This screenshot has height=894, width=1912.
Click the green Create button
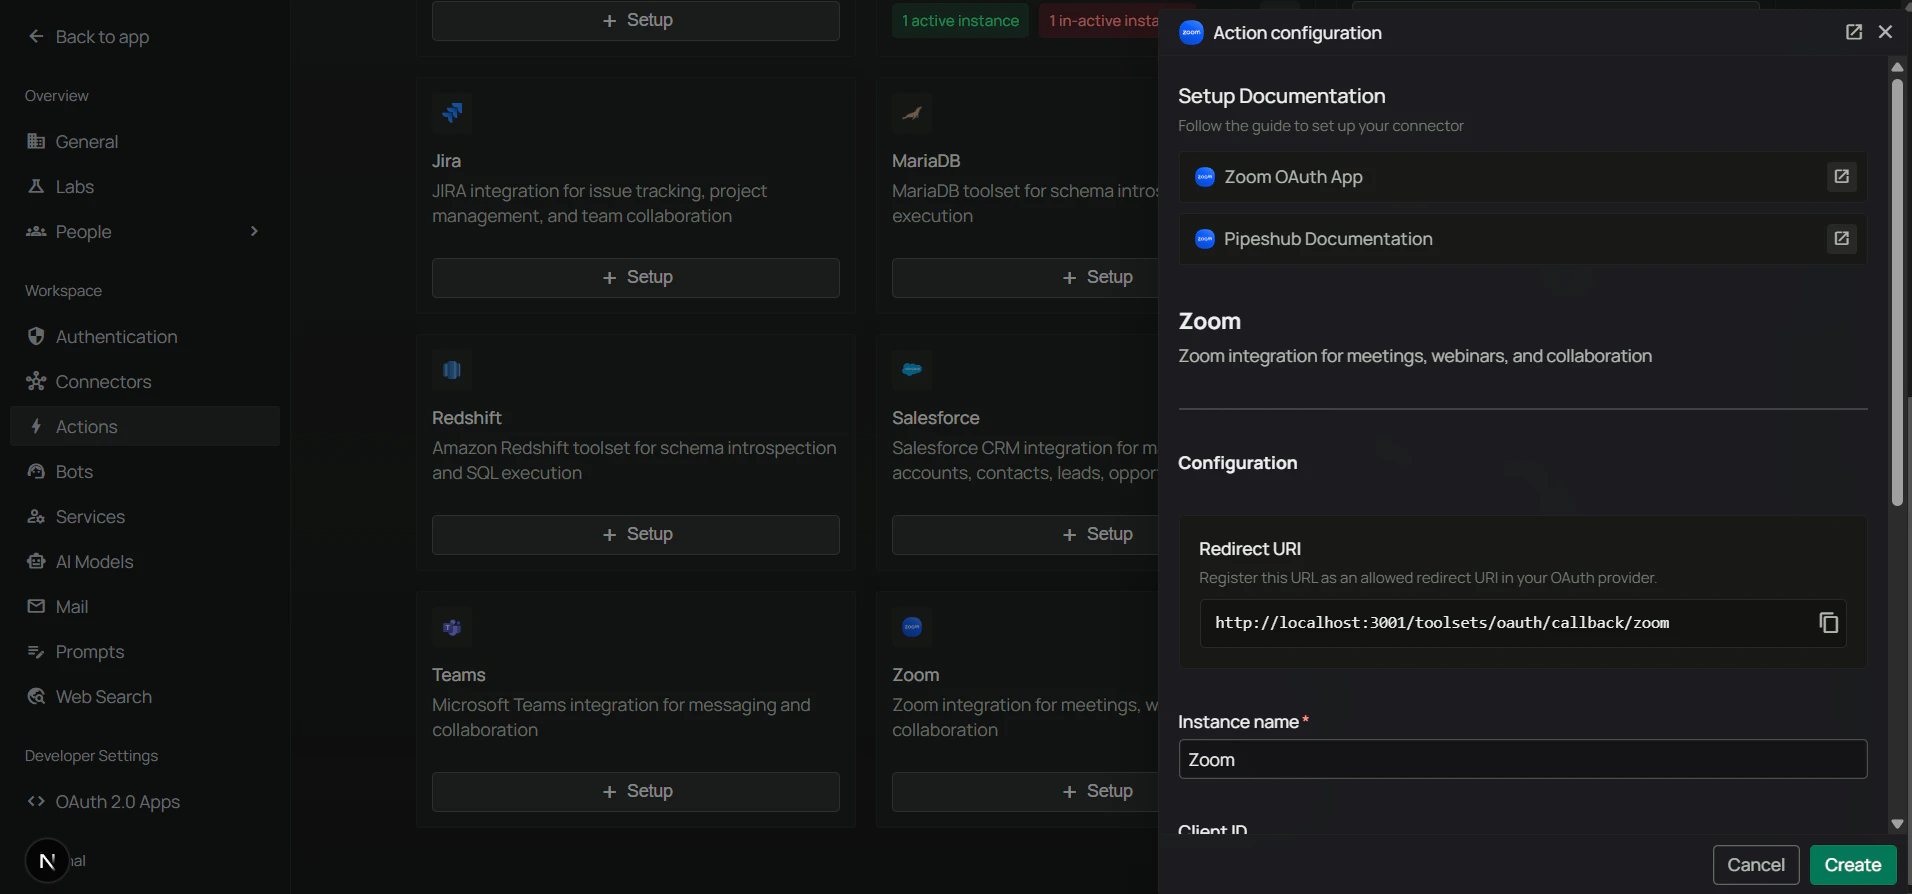(1853, 865)
